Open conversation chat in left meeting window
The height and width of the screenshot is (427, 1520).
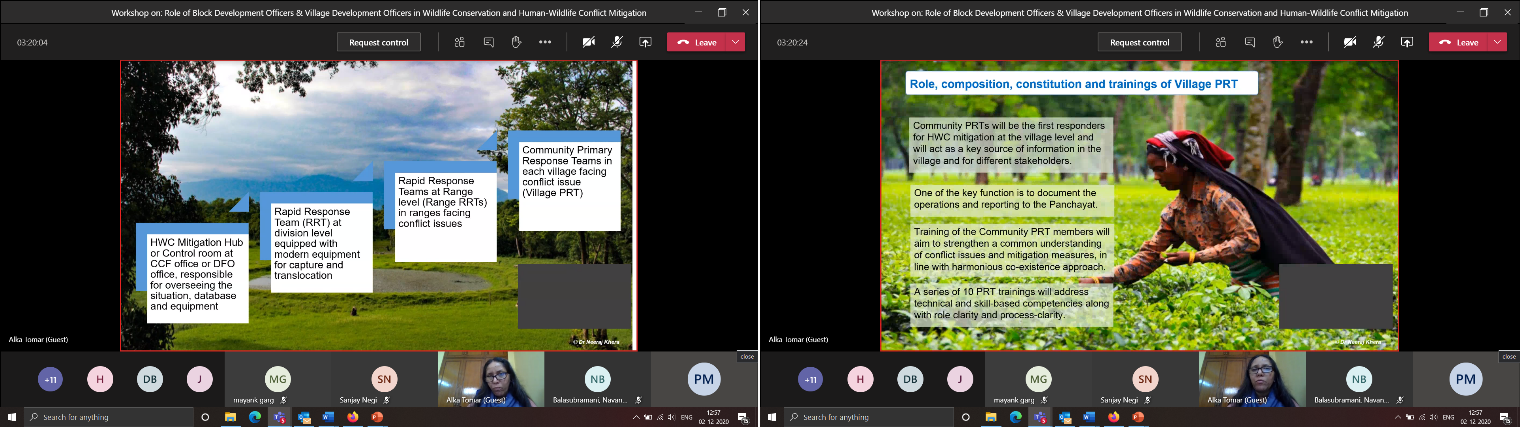tap(488, 42)
